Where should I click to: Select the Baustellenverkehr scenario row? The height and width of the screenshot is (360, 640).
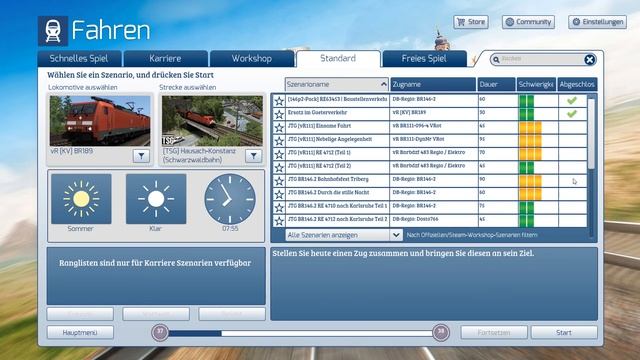430,100
